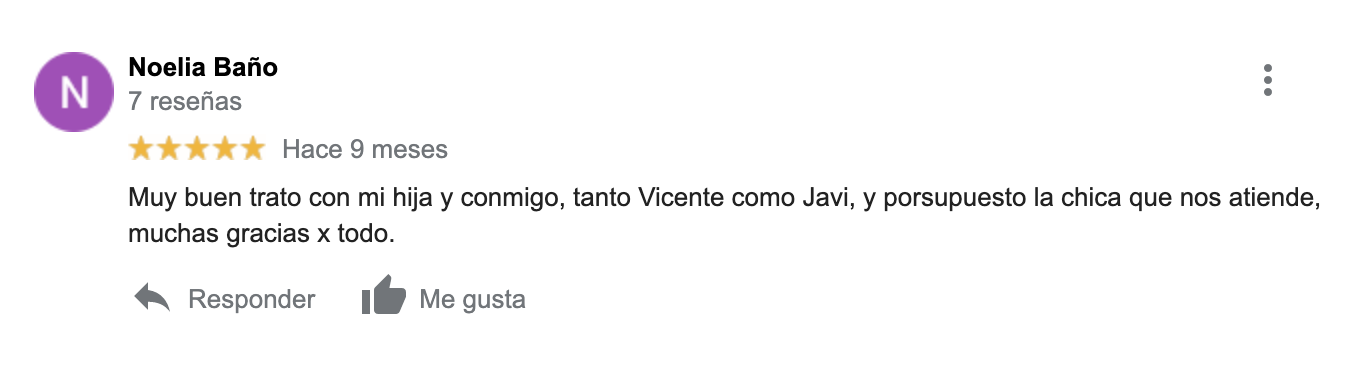Click the purple N profile avatar

pos(75,92)
